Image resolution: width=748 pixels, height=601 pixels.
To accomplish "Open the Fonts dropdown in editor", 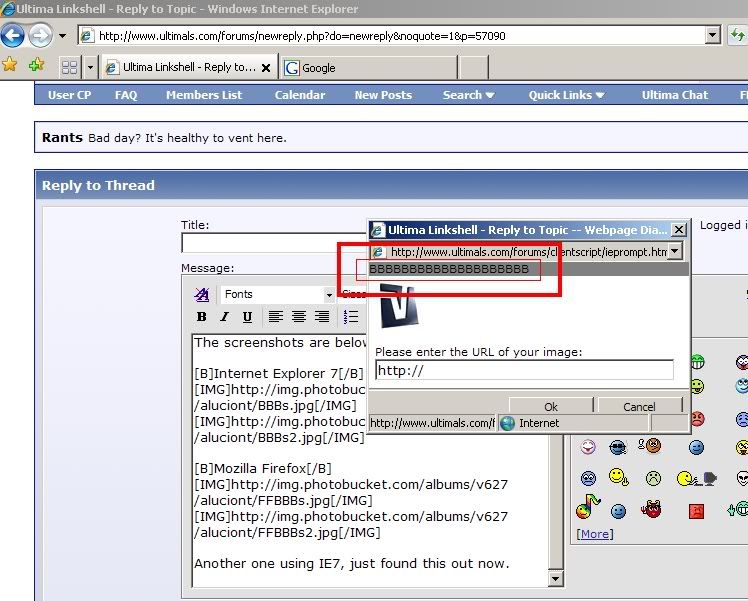I will pyautogui.click(x=277, y=294).
